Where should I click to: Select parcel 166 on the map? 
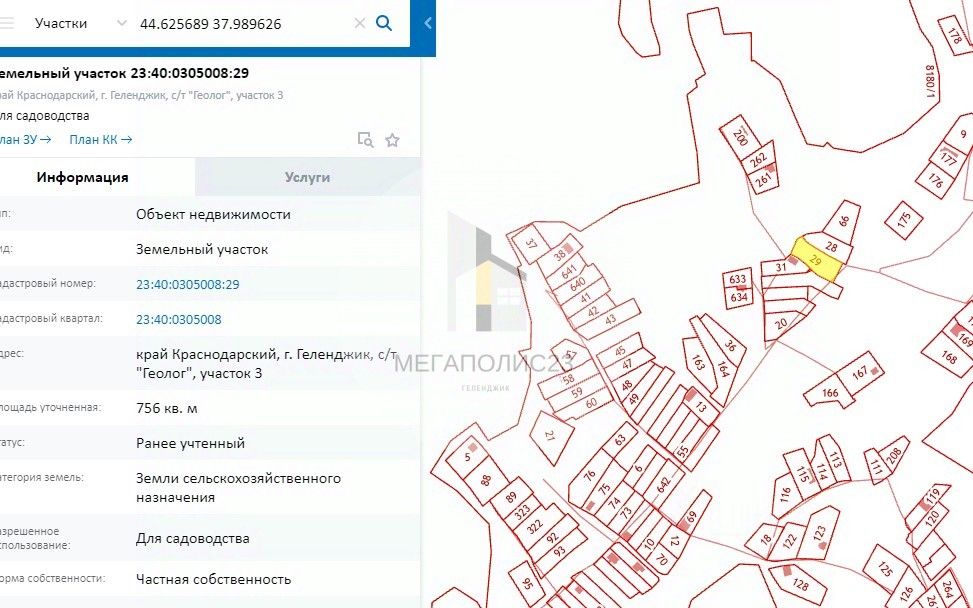(830, 392)
